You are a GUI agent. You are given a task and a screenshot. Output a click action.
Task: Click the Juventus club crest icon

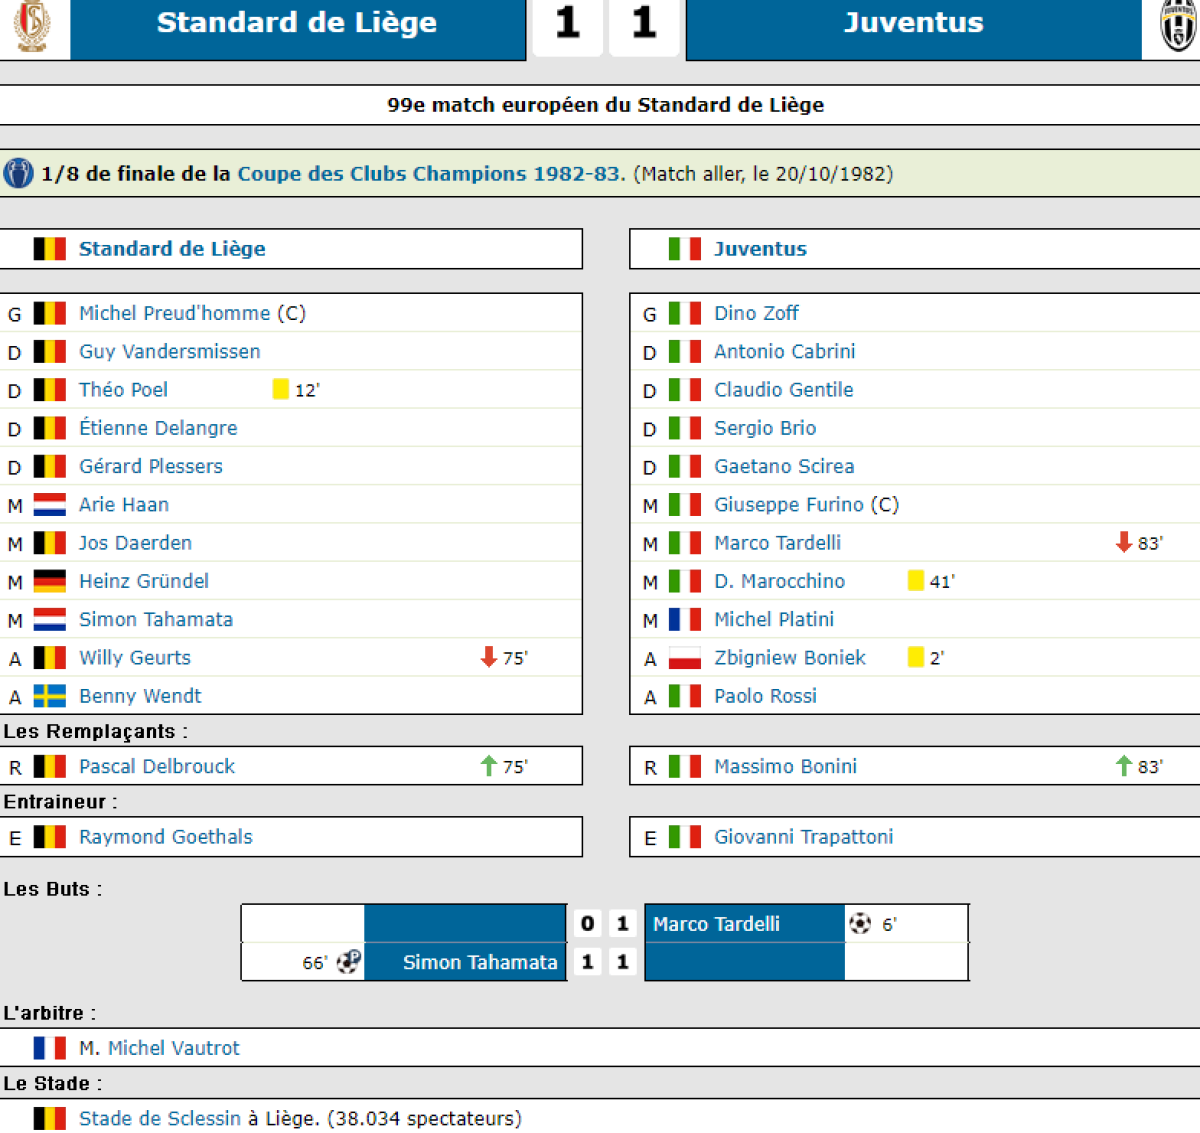1180,26
